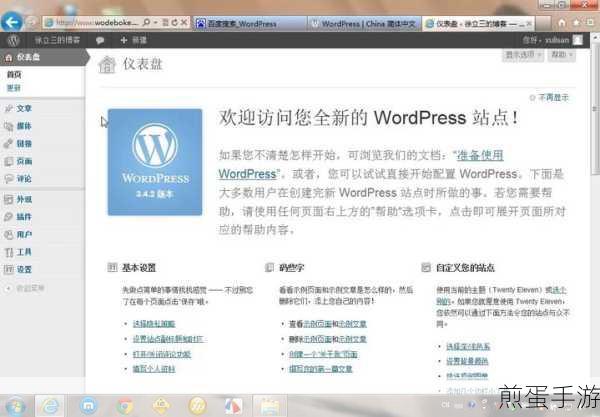Viewport: 600px width, 417px height.
Task: Click the blue WordPress welcome logo image
Action: (155, 162)
